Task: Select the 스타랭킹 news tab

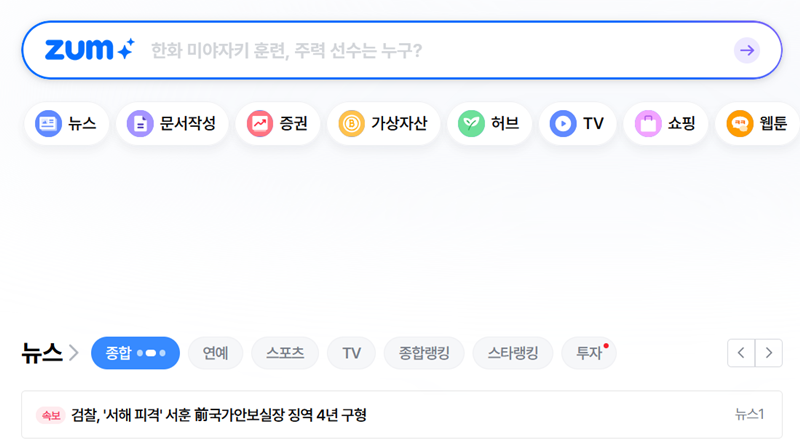Action: point(513,353)
